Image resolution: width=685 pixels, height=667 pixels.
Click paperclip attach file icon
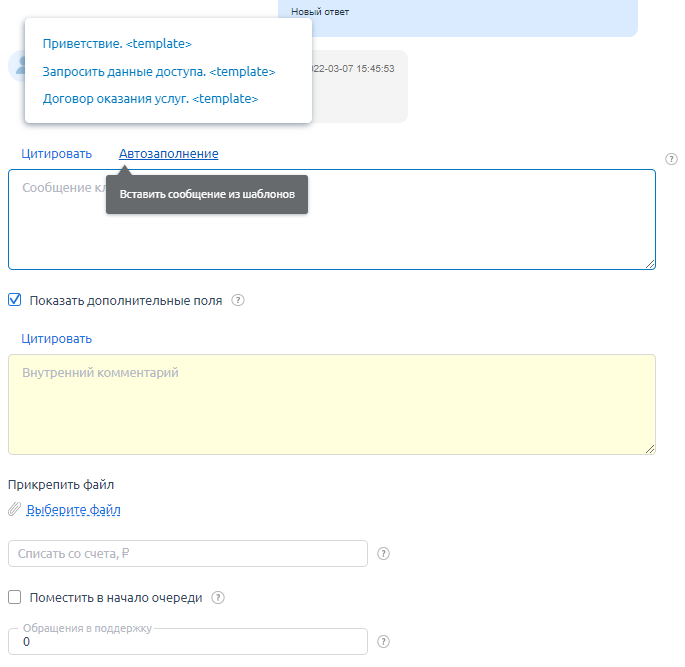pyautogui.click(x=14, y=510)
